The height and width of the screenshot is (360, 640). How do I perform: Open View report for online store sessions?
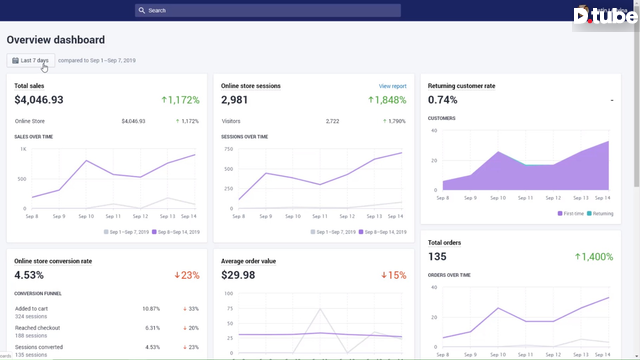(x=393, y=86)
